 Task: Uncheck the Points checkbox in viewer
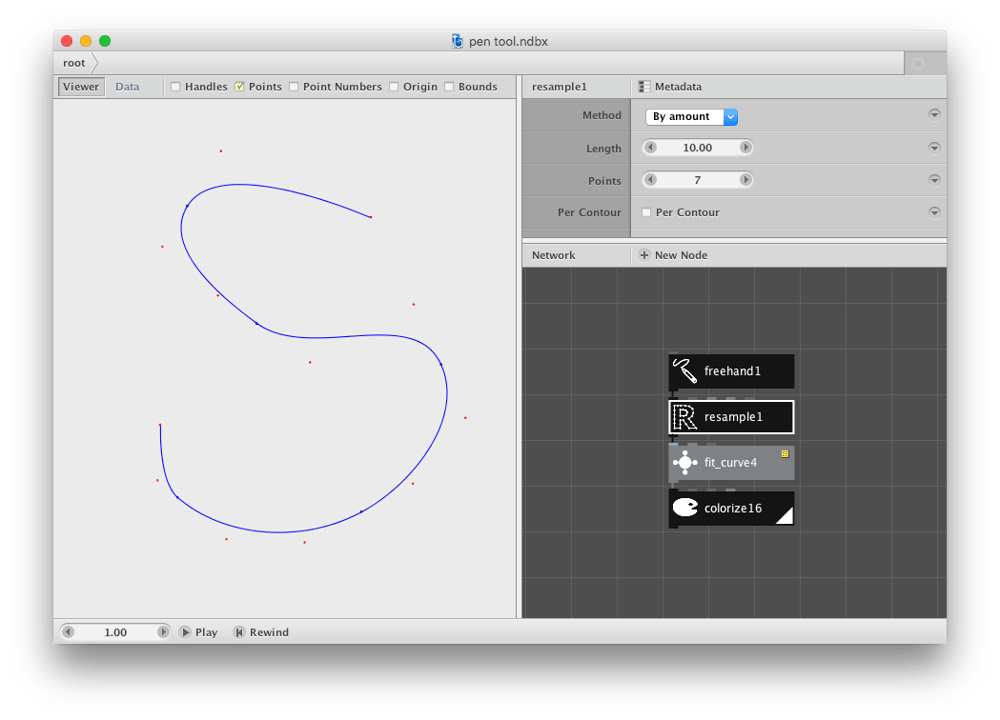pos(239,87)
